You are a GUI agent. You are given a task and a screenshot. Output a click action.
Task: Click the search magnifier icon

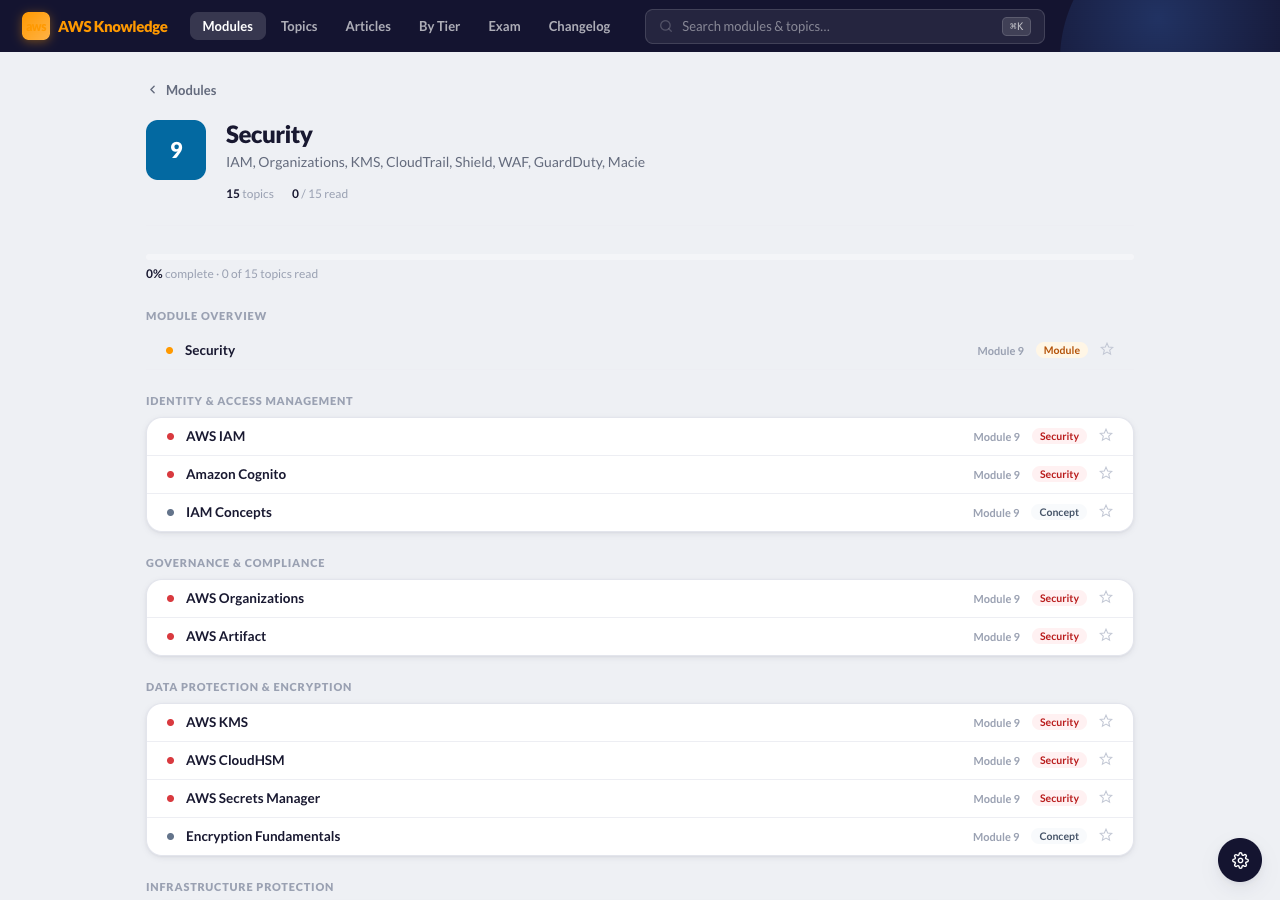[666, 26]
